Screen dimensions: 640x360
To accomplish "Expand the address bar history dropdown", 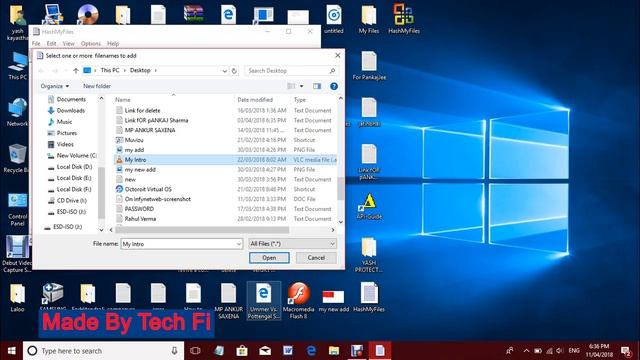I will 224,71.
